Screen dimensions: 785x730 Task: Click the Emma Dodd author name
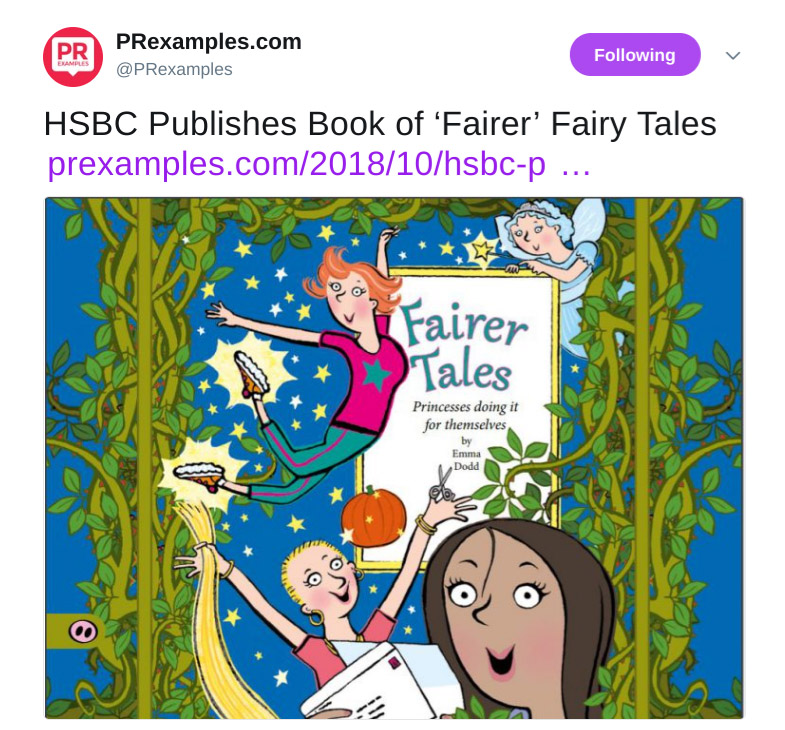point(466,460)
